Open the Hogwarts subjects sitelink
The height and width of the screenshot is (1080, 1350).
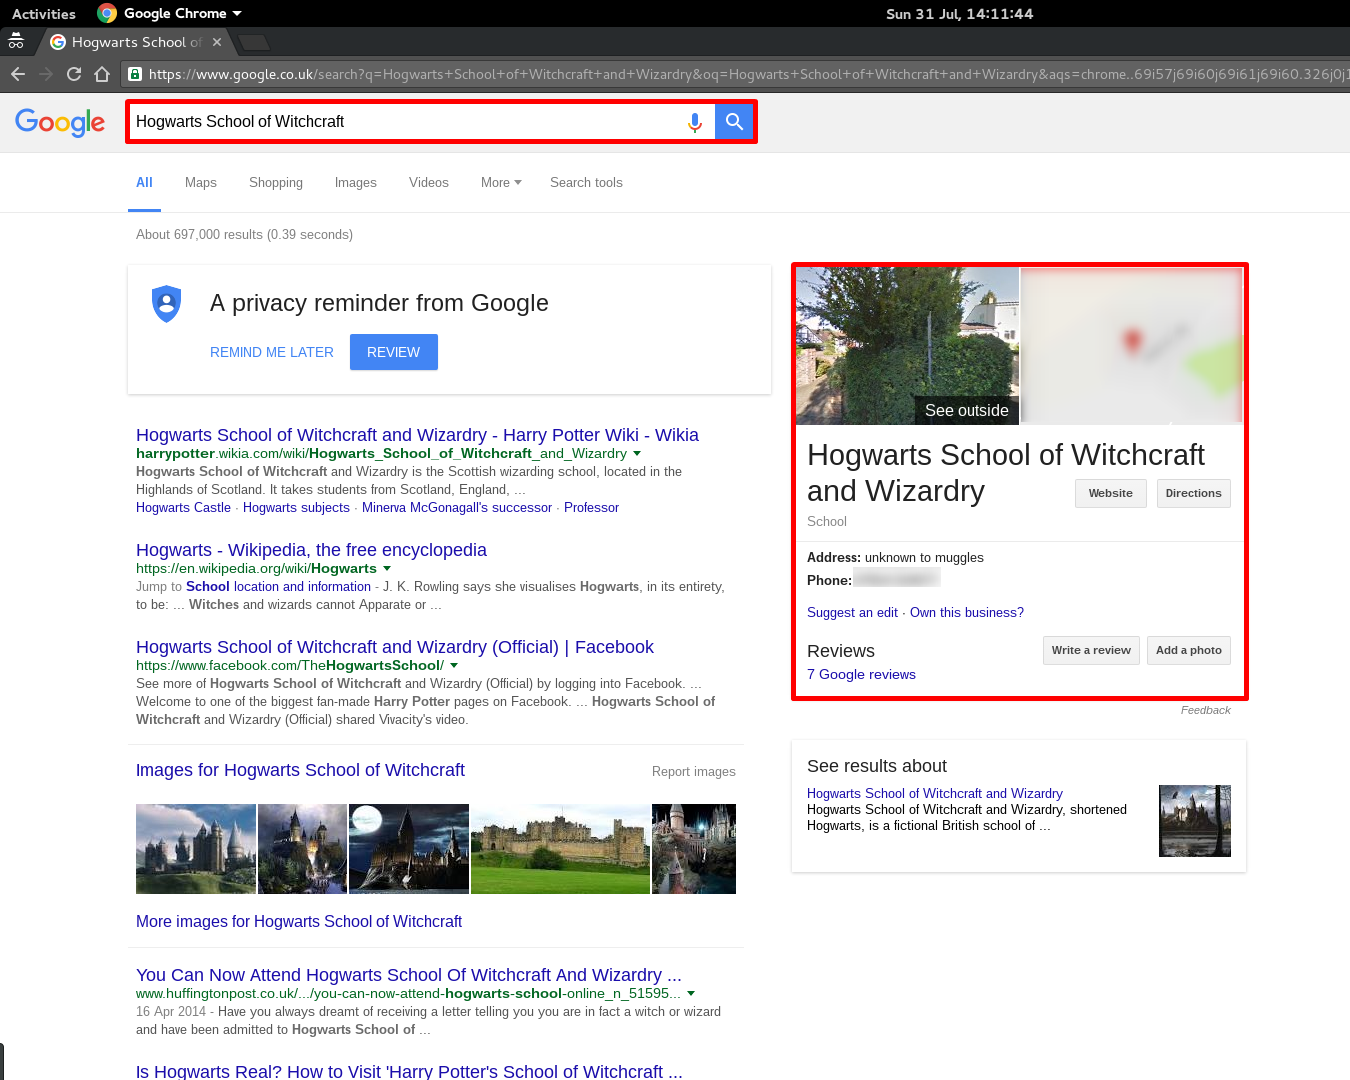coord(296,508)
